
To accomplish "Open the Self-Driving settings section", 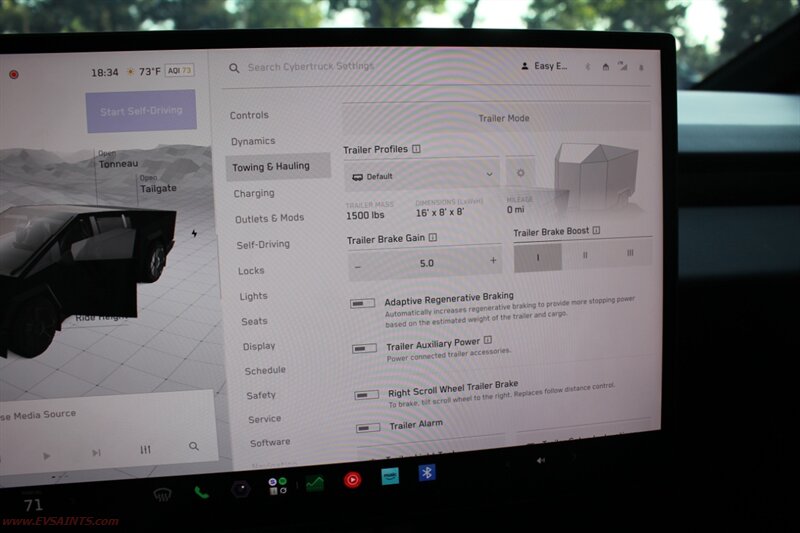I will point(263,244).
